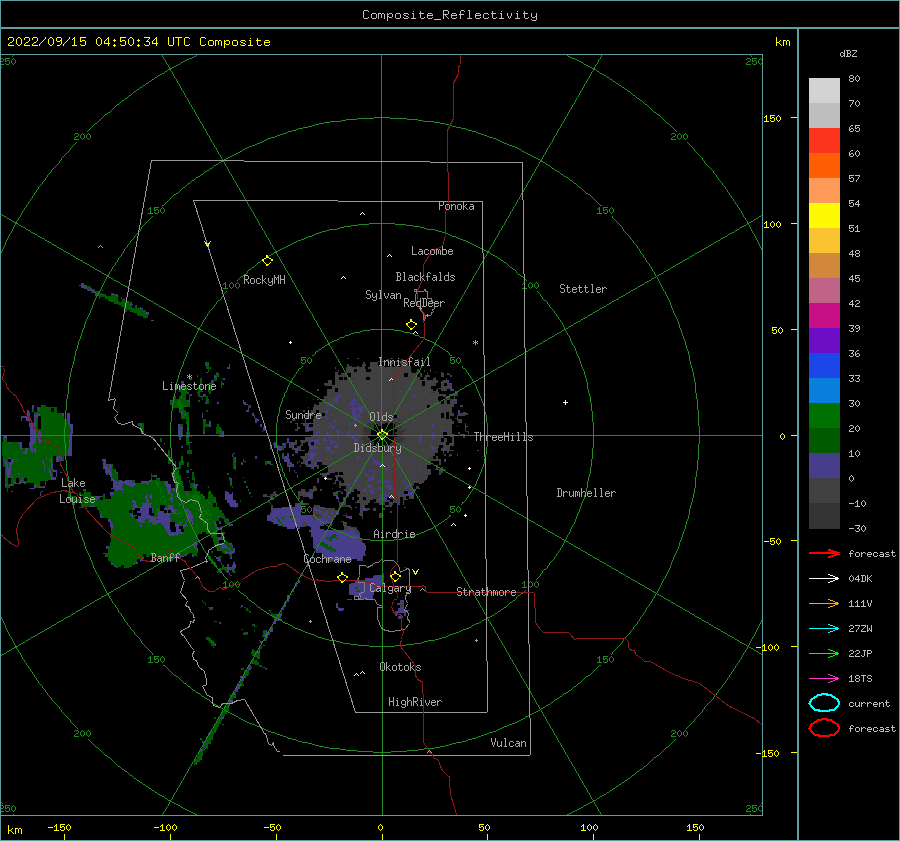Click the cyan current ellipse legend symbol

tap(824, 703)
